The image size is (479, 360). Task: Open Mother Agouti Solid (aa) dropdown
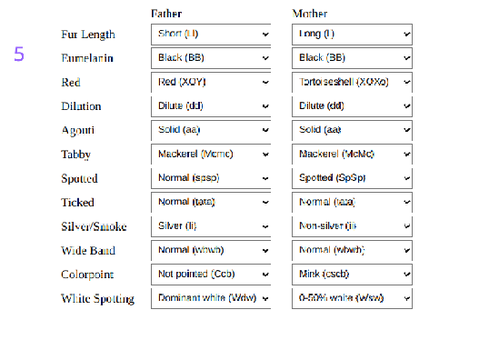[x=352, y=130]
